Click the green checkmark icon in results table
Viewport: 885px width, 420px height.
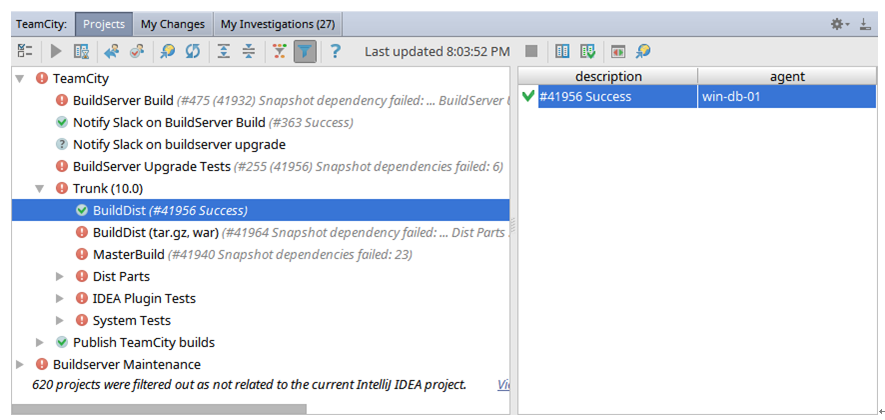[x=528, y=97]
